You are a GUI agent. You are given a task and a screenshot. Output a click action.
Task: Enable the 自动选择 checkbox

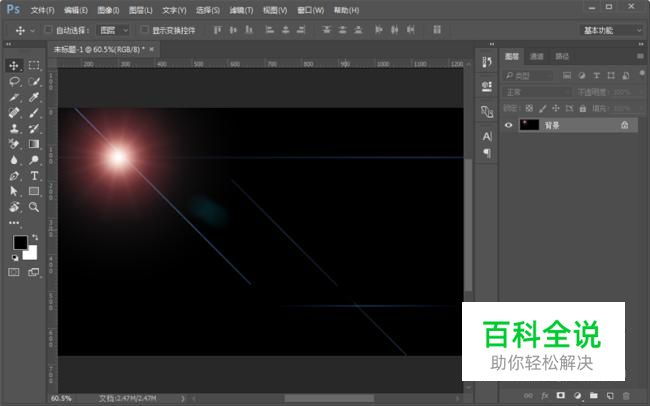(x=49, y=29)
